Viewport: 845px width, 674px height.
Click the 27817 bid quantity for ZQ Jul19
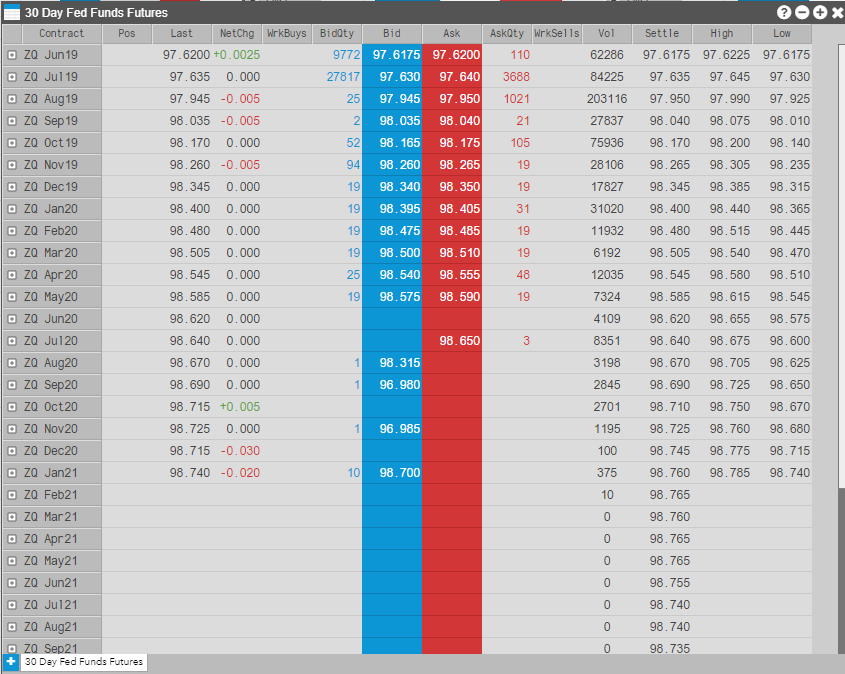(x=343, y=77)
